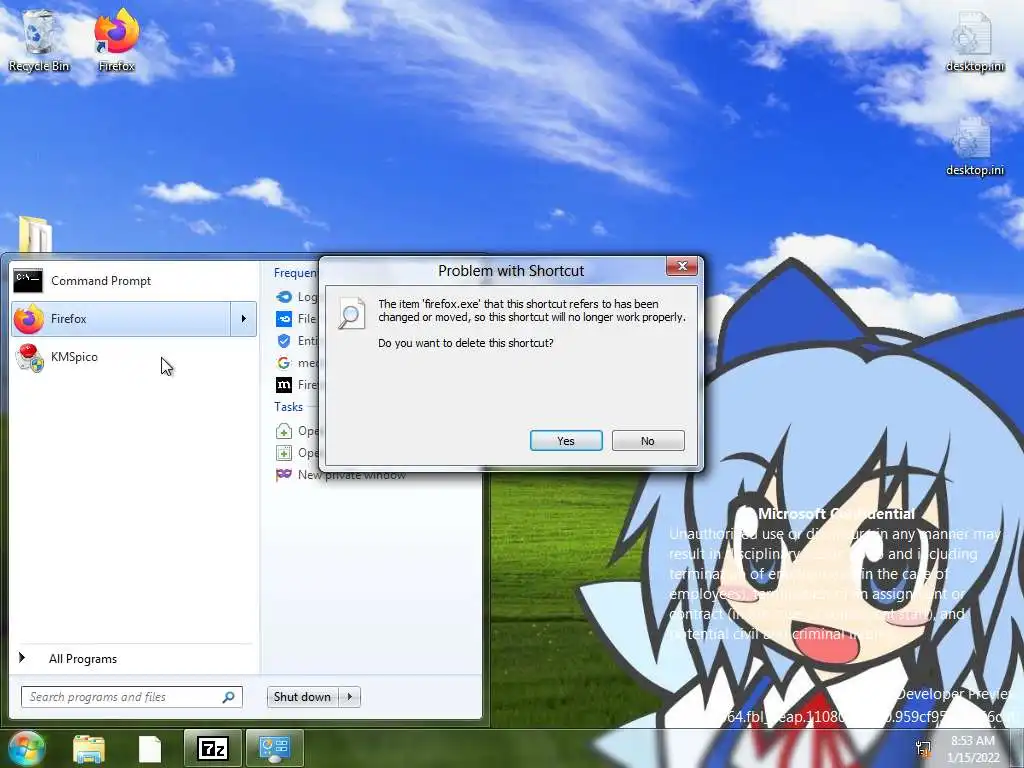Expand the Firefox jump list arrow
Image resolution: width=1024 pixels, height=768 pixels.
click(244, 319)
